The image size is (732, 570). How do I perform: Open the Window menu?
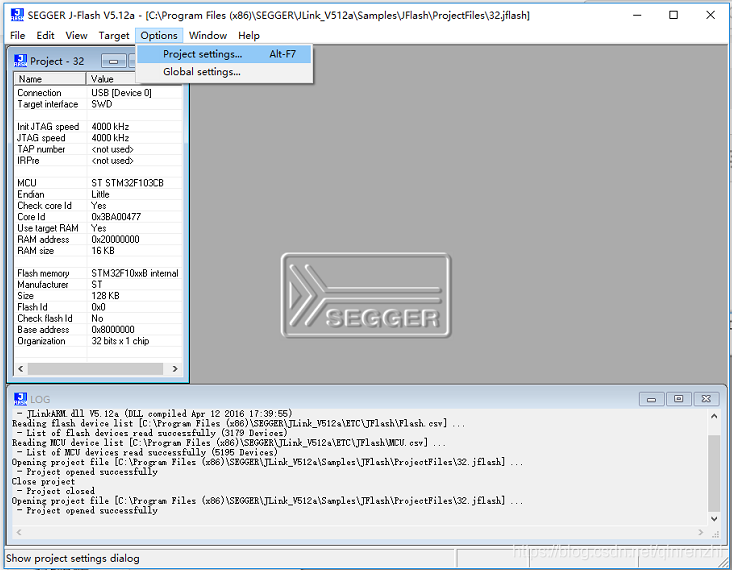[x=208, y=35]
